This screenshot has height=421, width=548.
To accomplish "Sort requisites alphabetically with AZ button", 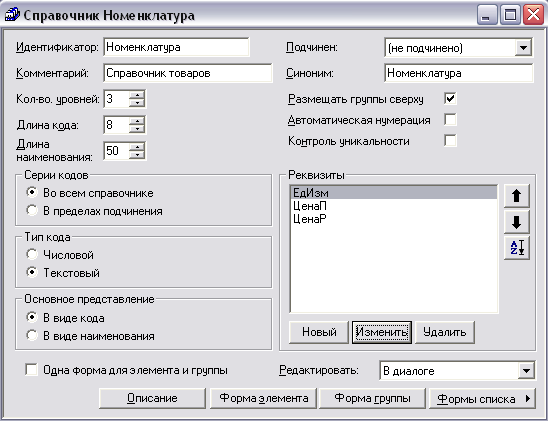I will (517, 248).
